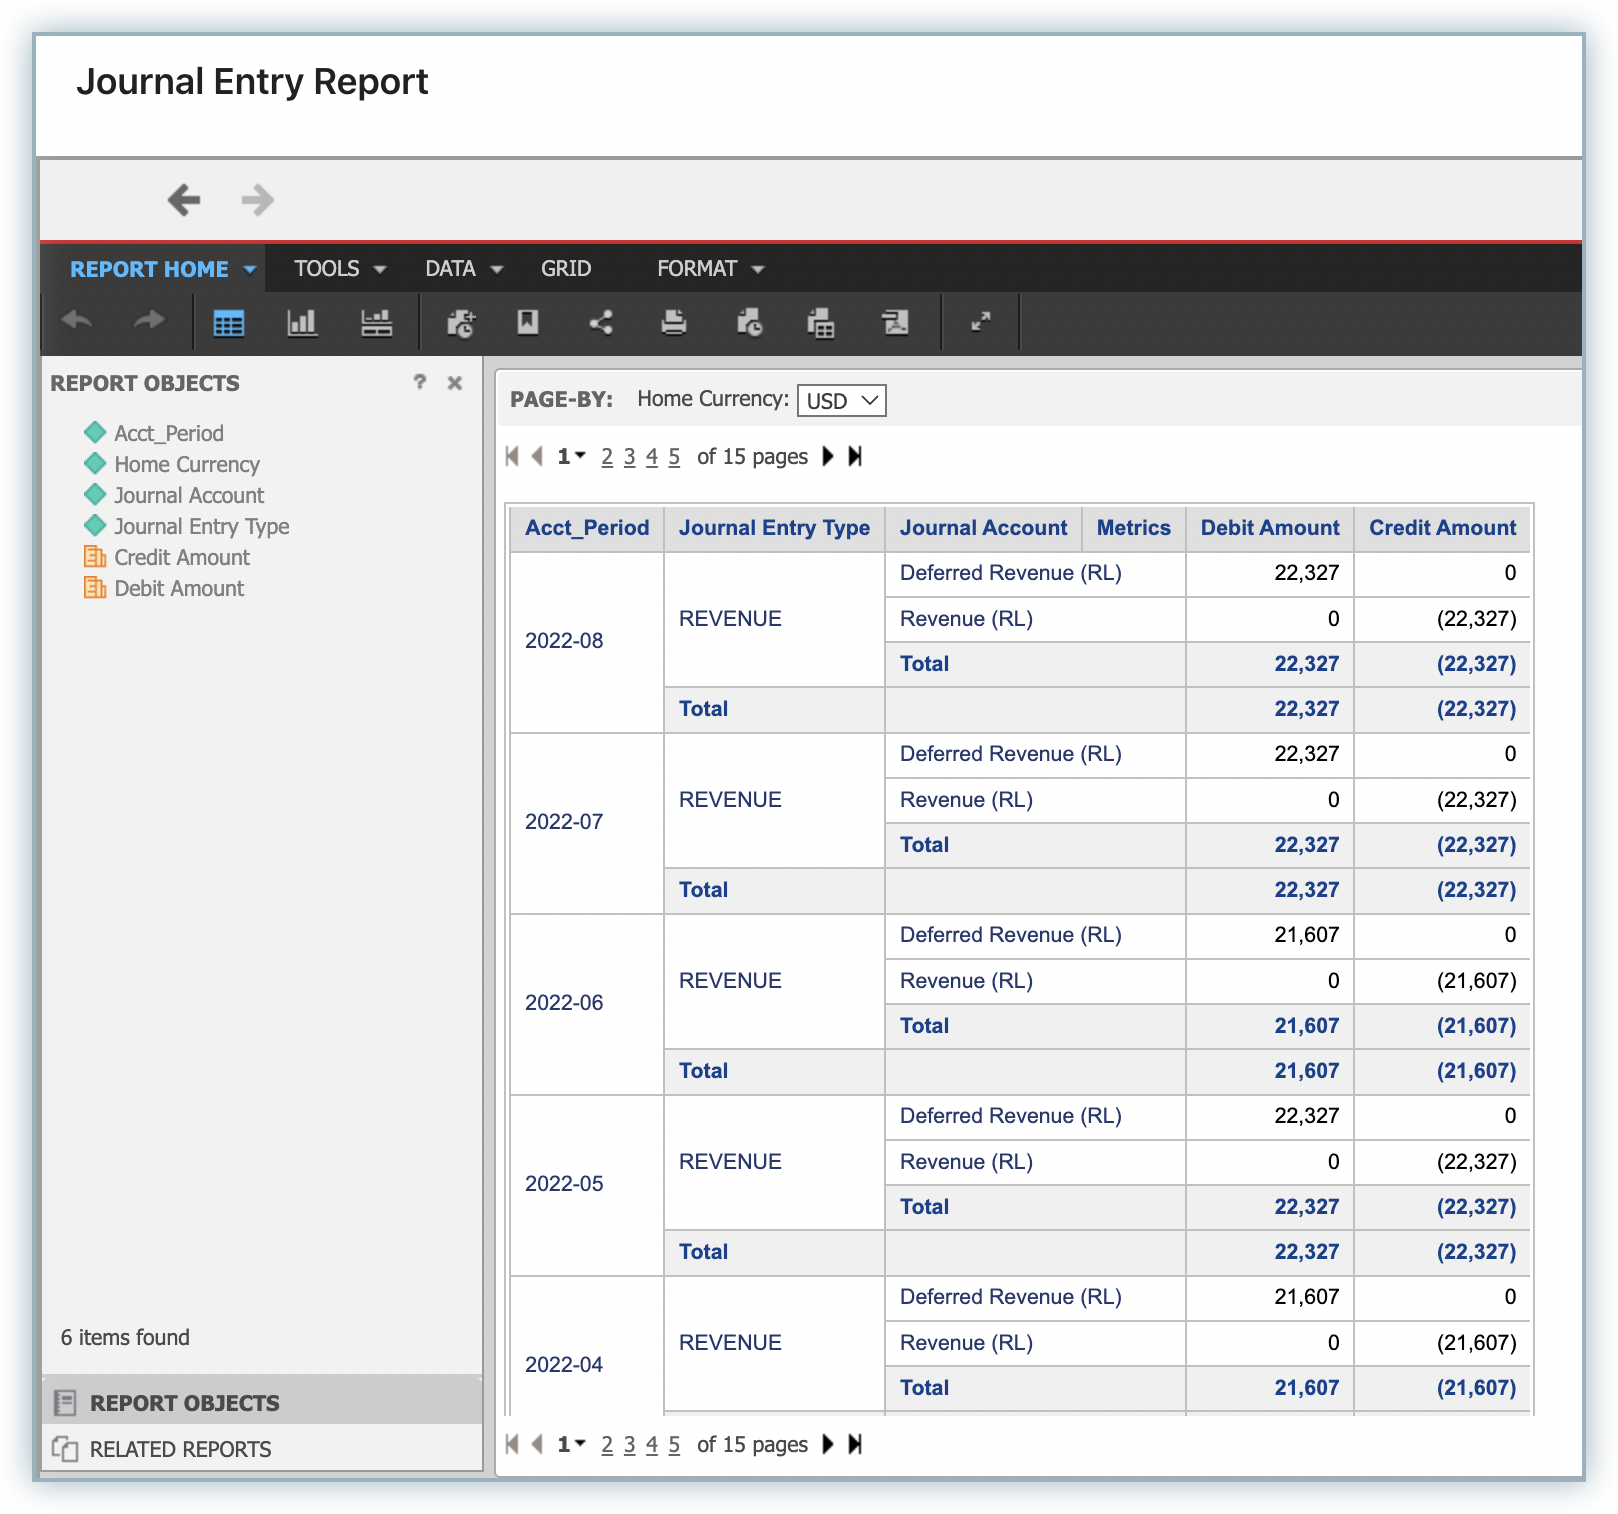Expand the FORMAT menu
This screenshot has height=1514, width=1618.
pyautogui.click(x=710, y=269)
